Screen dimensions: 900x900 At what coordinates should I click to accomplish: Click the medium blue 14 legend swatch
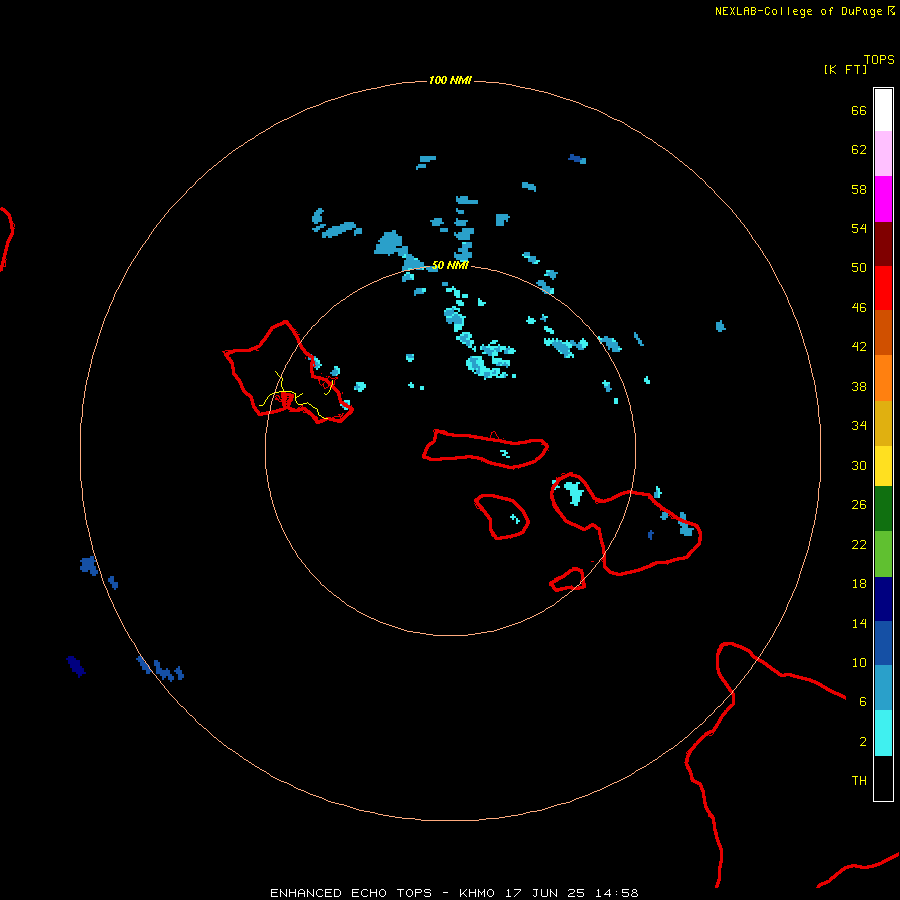[883, 643]
